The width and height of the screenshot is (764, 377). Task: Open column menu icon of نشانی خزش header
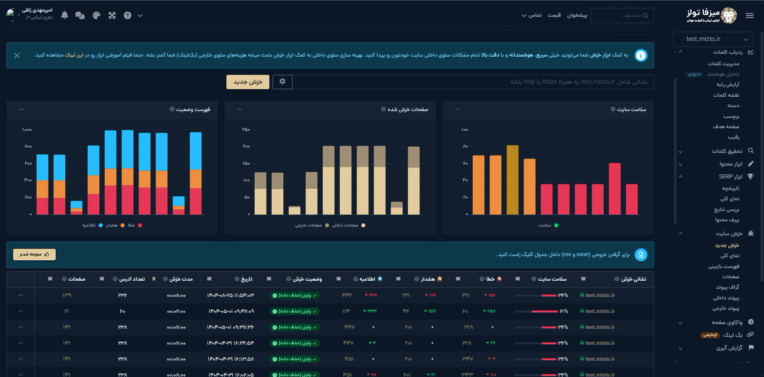point(583,279)
